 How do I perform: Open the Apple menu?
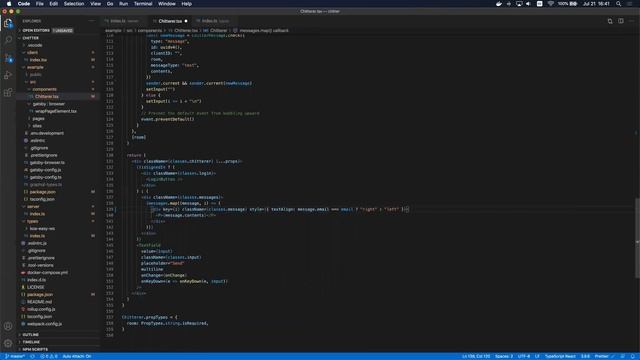[x=9, y=4]
